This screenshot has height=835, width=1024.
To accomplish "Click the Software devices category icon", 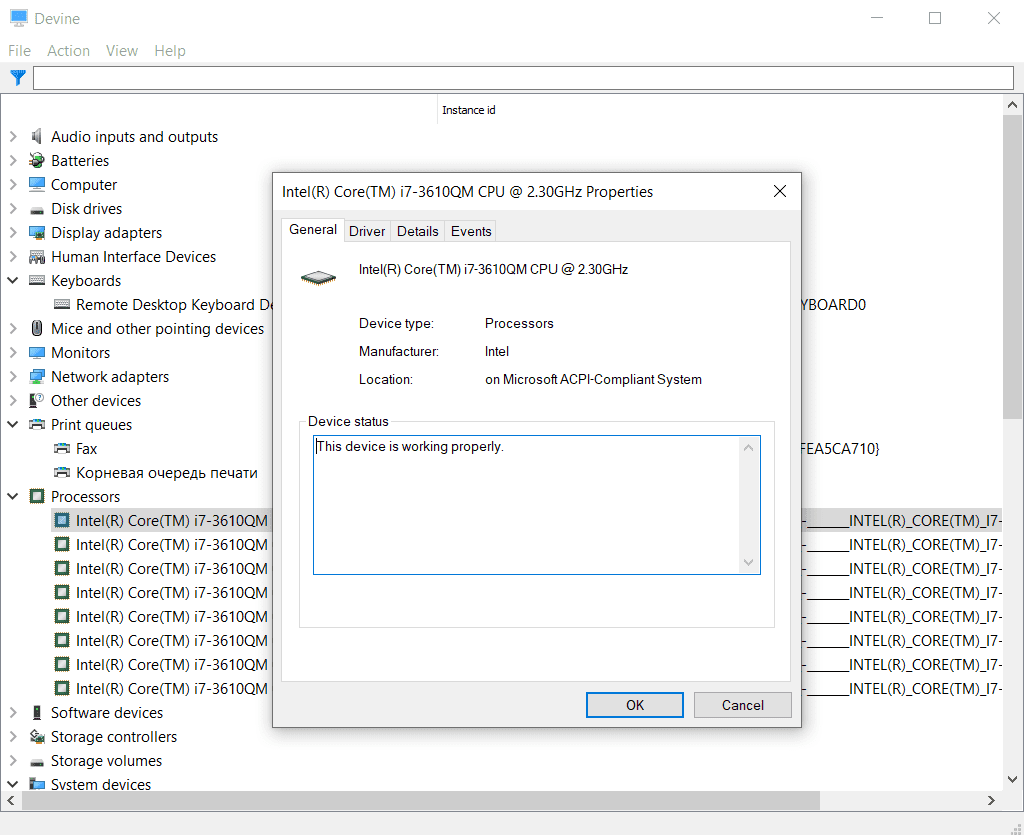I will (37, 713).
